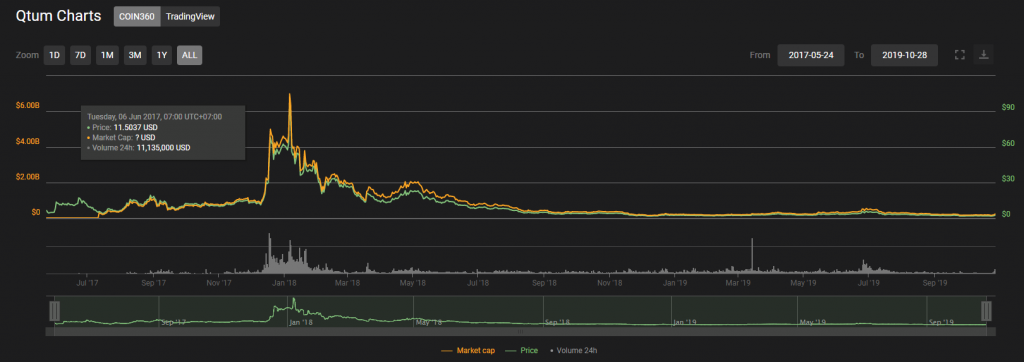Click the $4.00B market cap axis label
Image resolution: width=1024 pixels, height=362 pixels.
pos(28,141)
